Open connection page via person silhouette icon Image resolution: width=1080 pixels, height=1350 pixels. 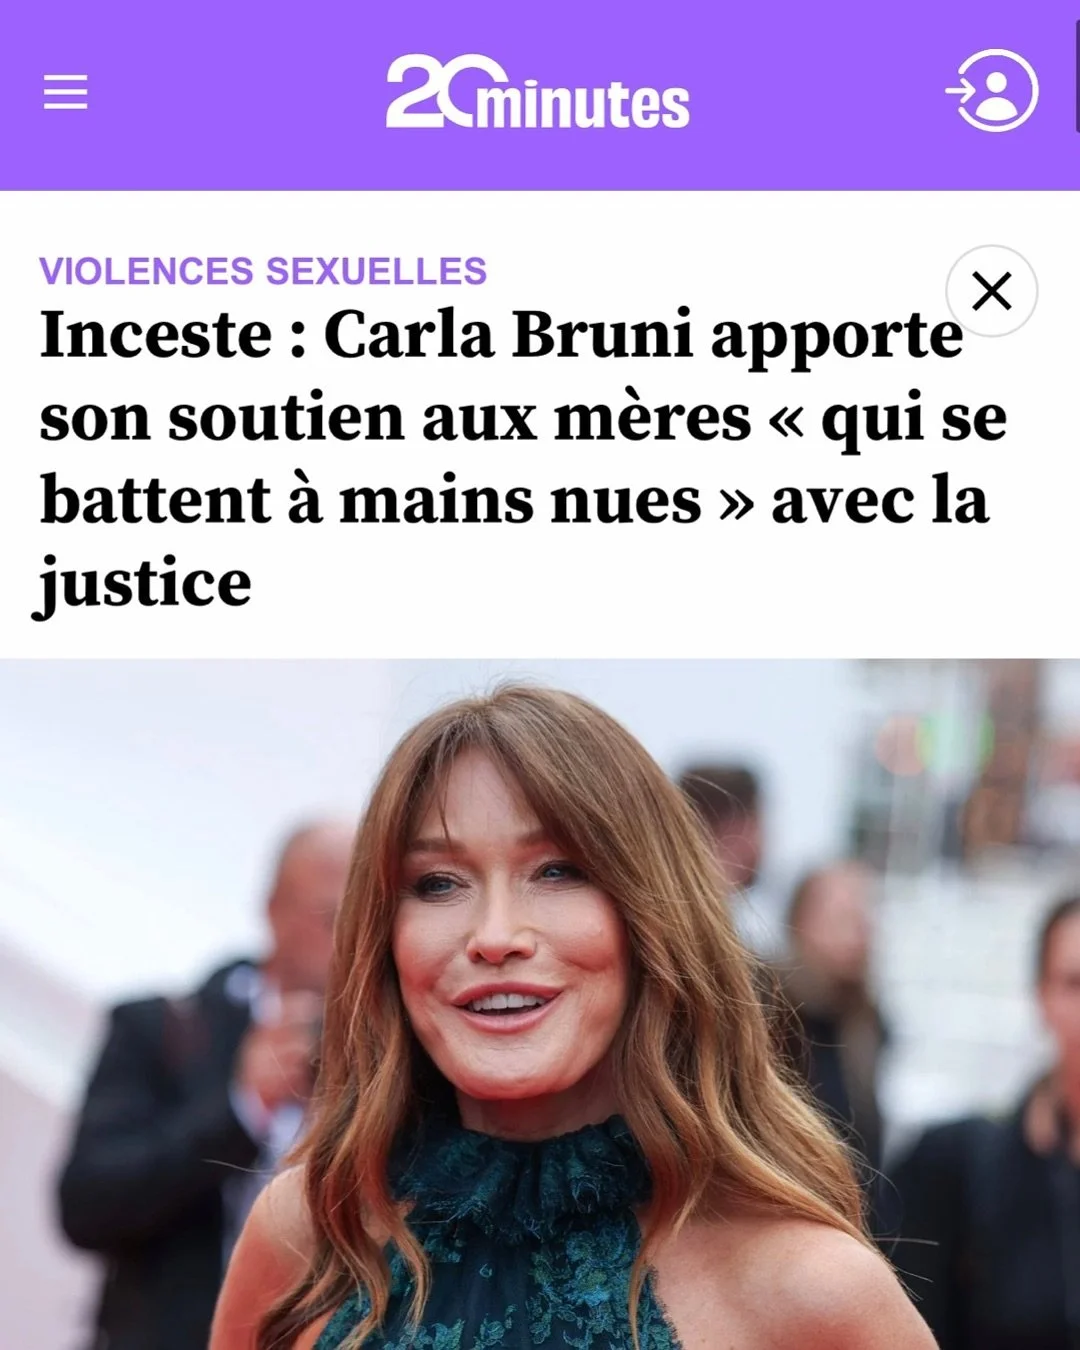[992, 90]
